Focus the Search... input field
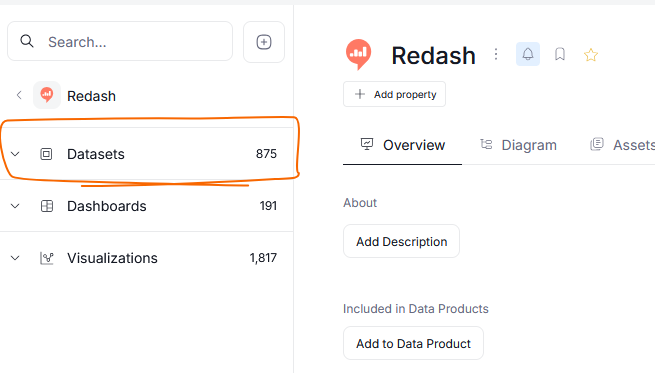 (x=120, y=41)
